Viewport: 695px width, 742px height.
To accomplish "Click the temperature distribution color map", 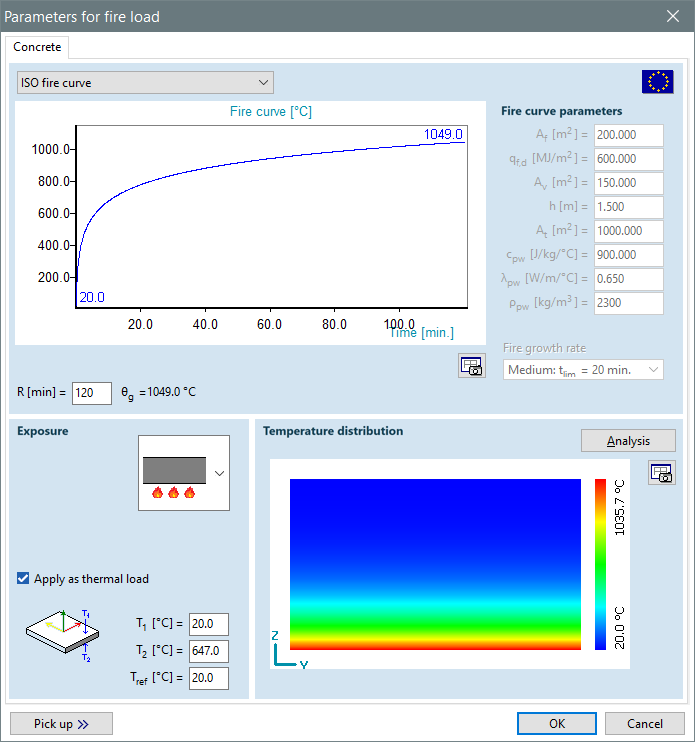I will coord(435,564).
